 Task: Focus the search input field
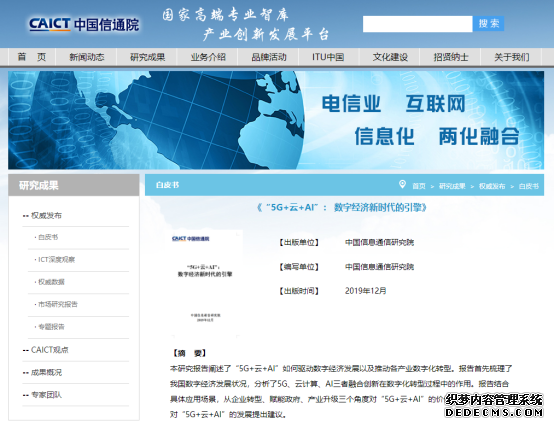click(418, 24)
